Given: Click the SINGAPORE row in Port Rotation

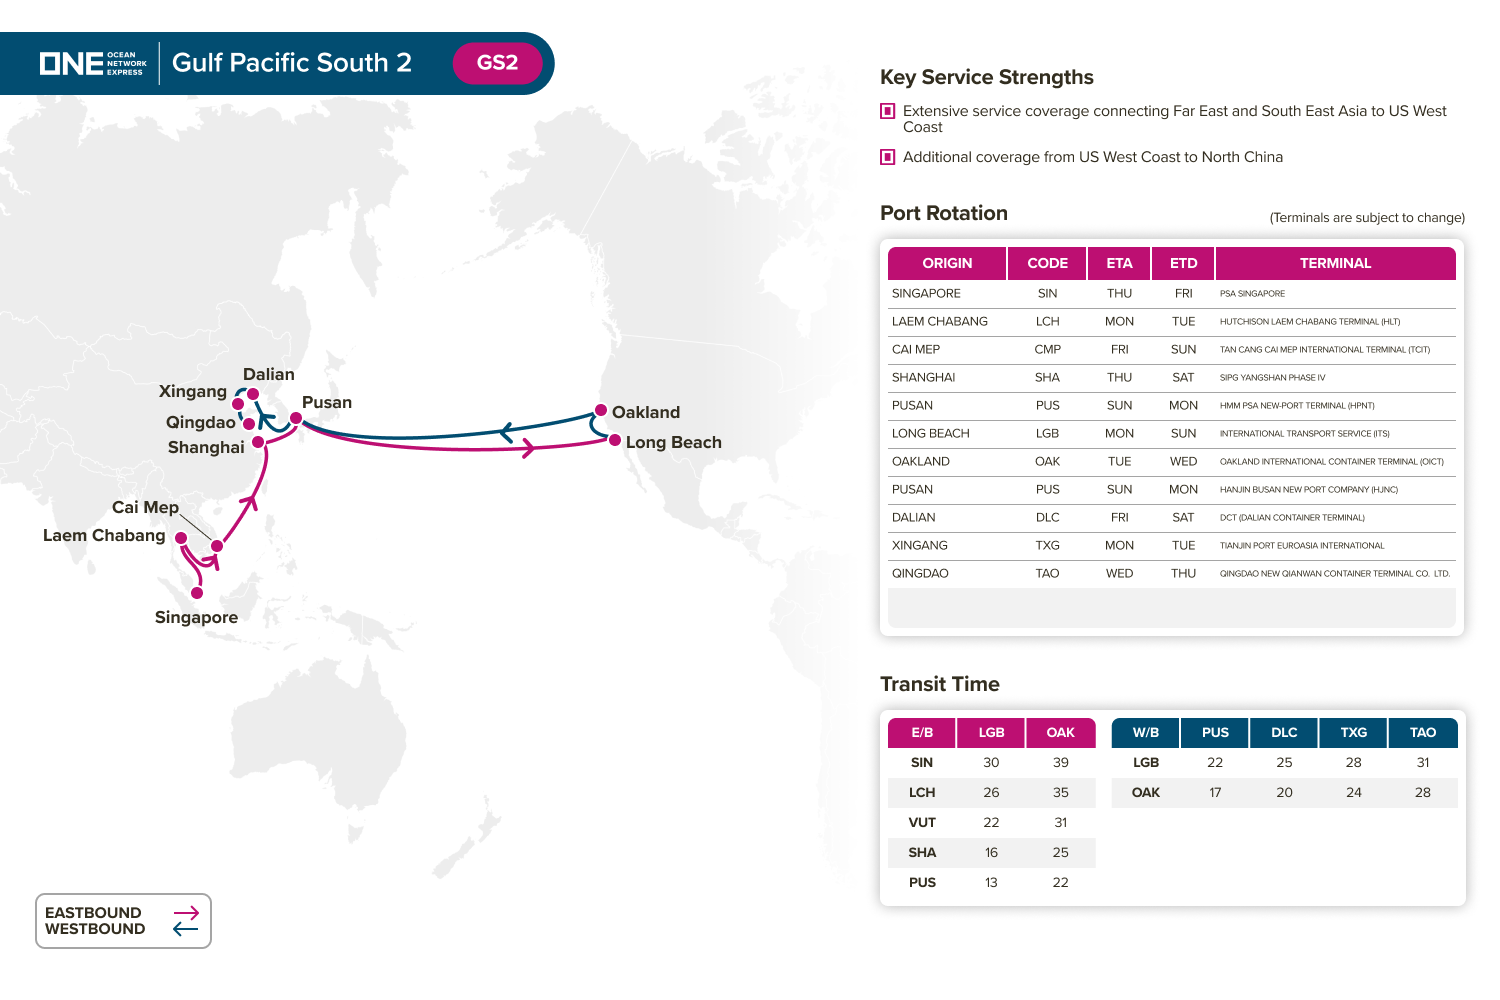Looking at the screenshot, I should pyautogui.click(x=926, y=293).
